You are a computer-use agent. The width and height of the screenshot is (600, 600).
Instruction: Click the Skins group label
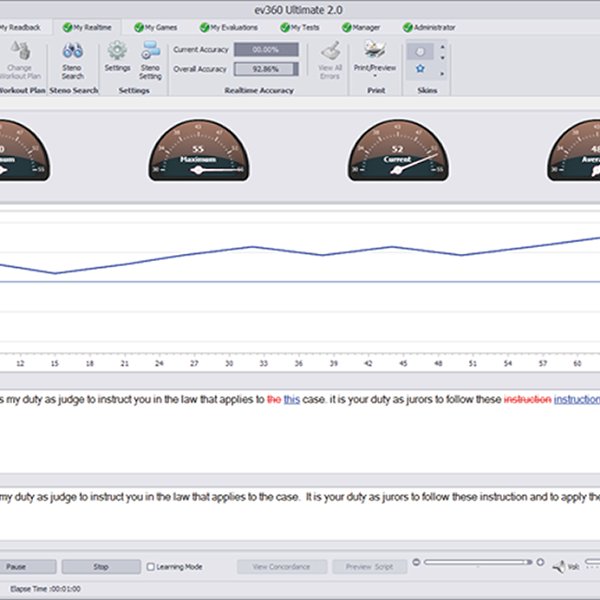point(427,91)
